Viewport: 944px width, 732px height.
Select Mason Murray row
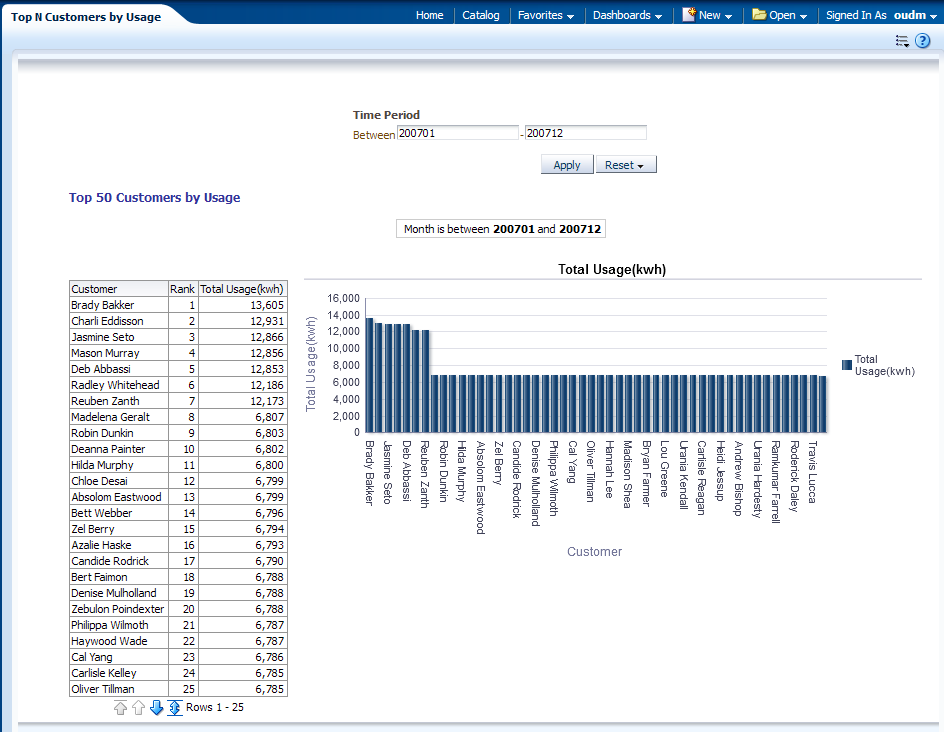(178, 353)
